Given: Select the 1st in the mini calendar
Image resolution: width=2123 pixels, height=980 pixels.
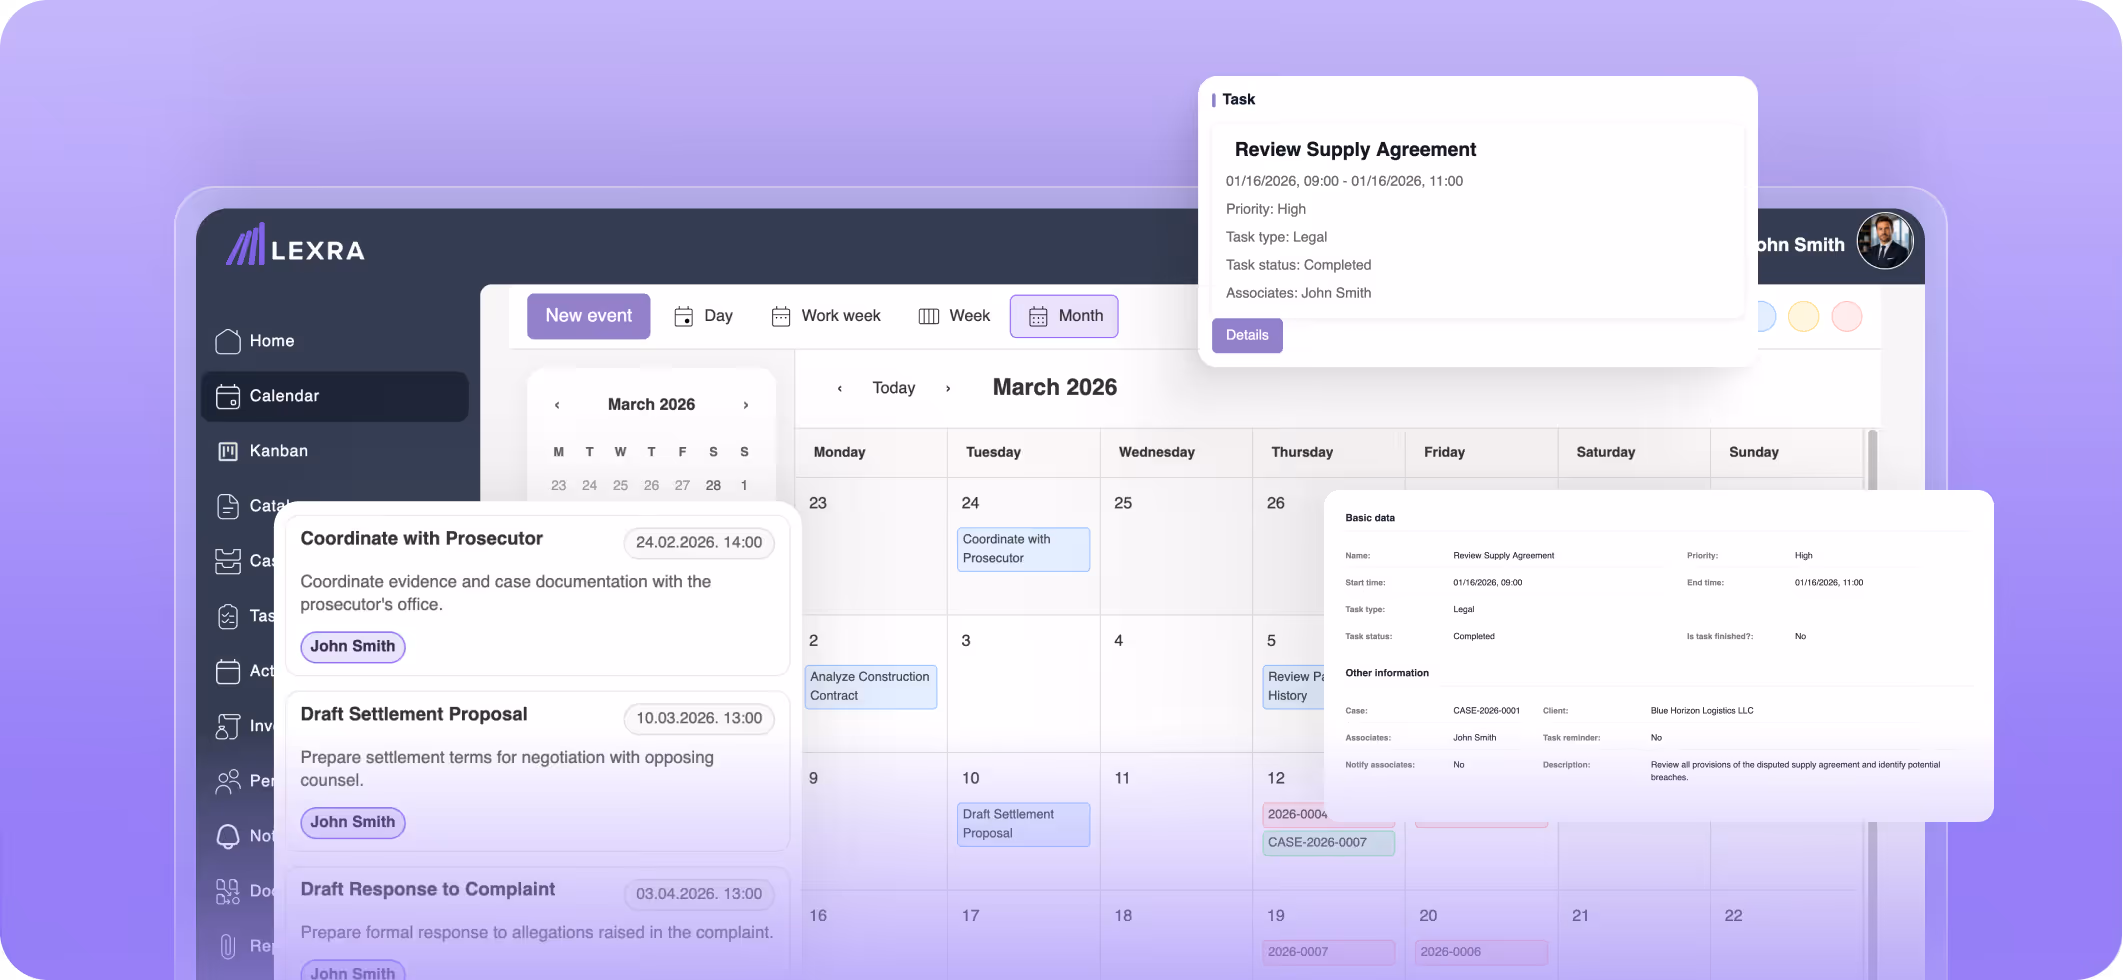Looking at the screenshot, I should 744,486.
